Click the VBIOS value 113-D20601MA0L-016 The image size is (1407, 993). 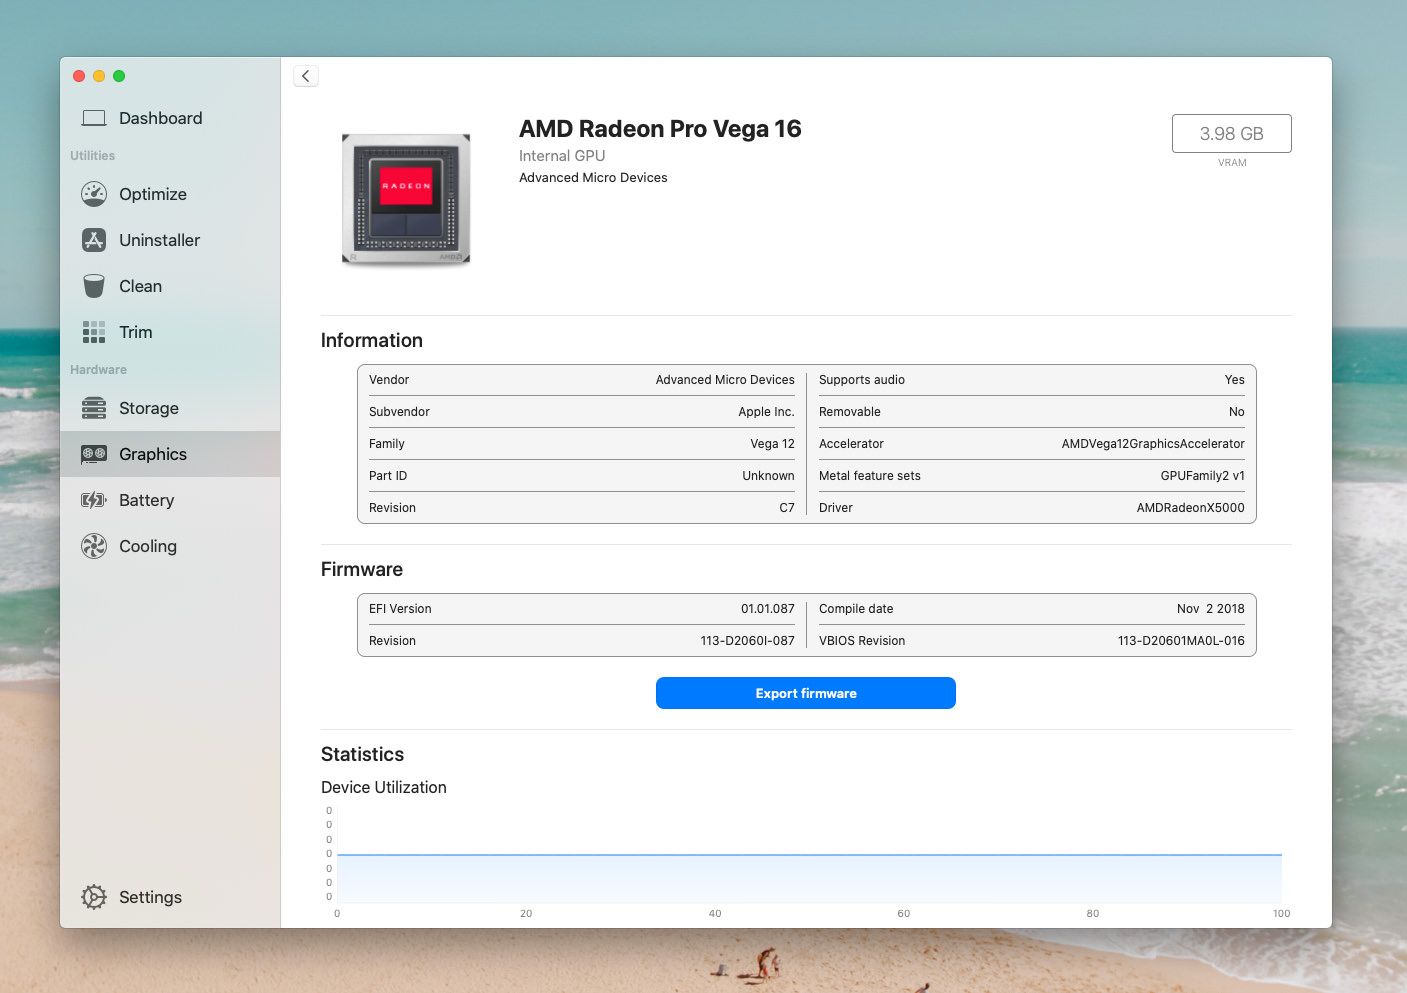tap(1181, 641)
